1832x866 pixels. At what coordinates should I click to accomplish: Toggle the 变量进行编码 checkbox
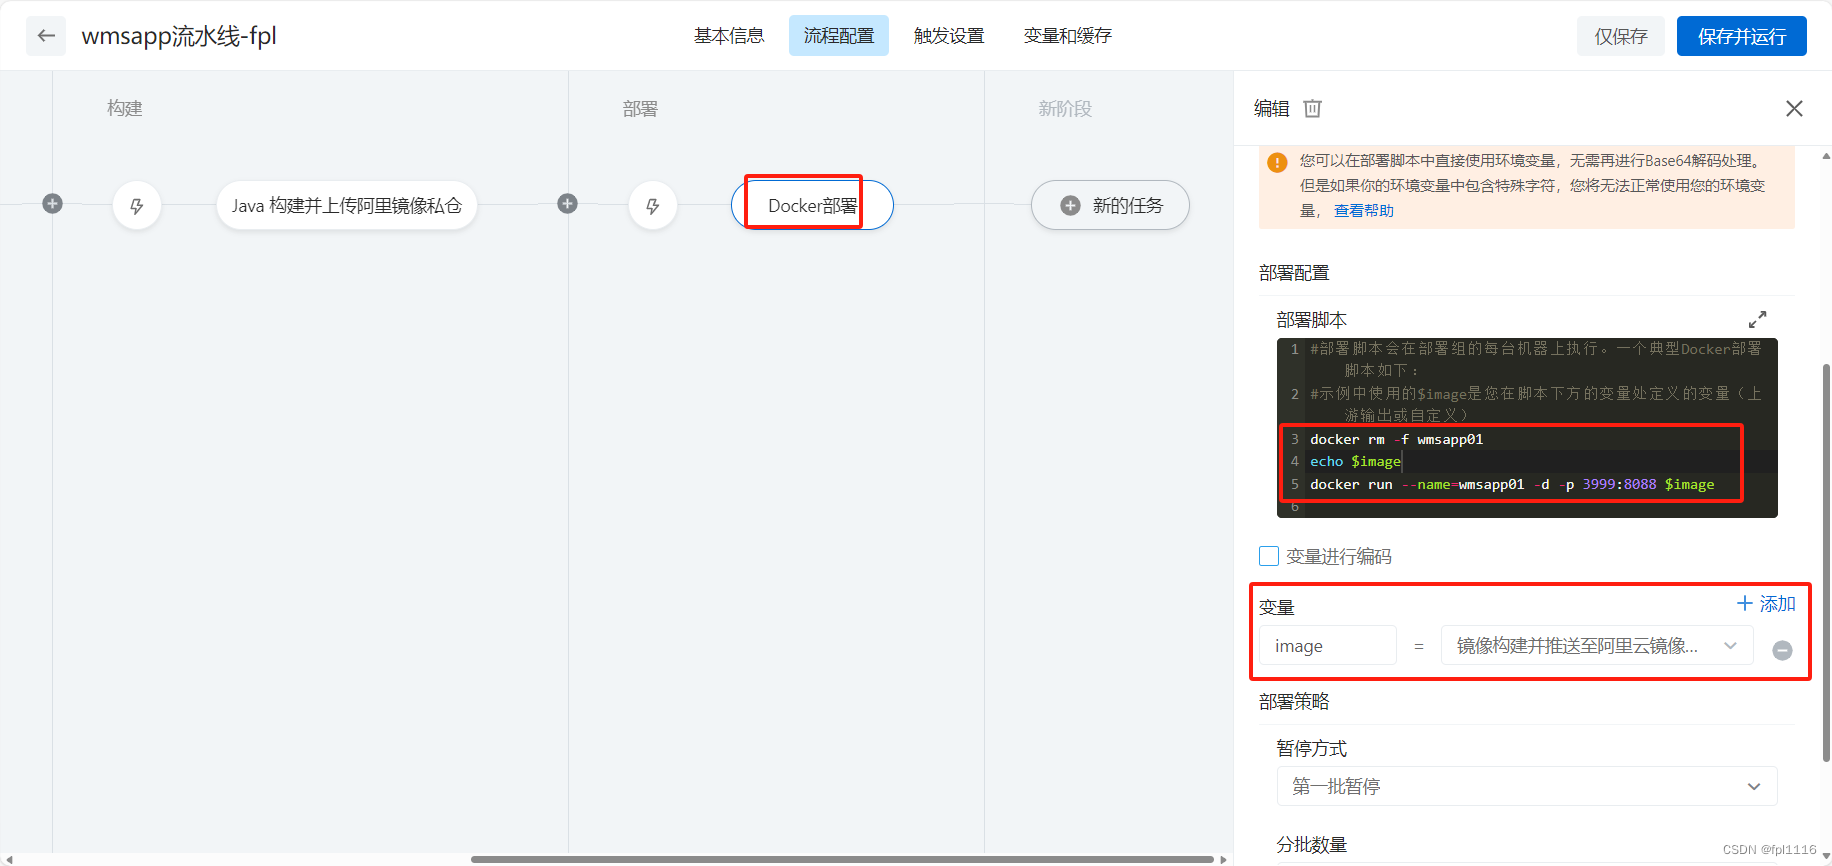(x=1269, y=556)
